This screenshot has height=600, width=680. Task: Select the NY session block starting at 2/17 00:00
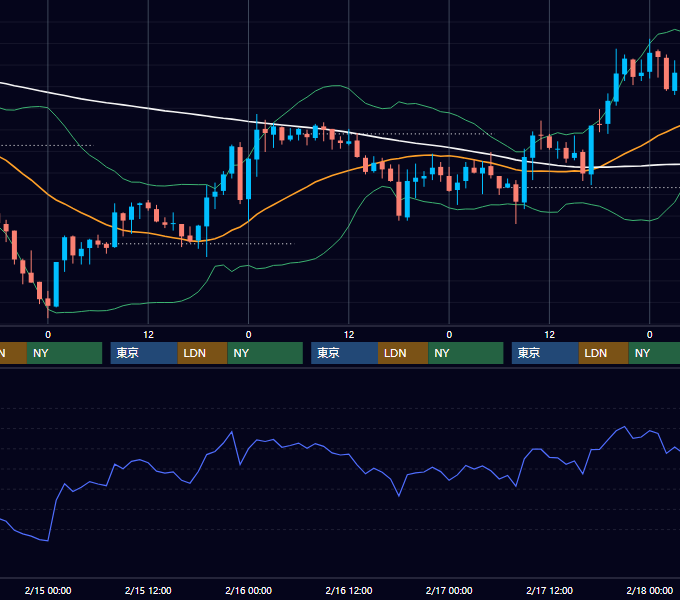pyautogui.click(x=466, y=353)
